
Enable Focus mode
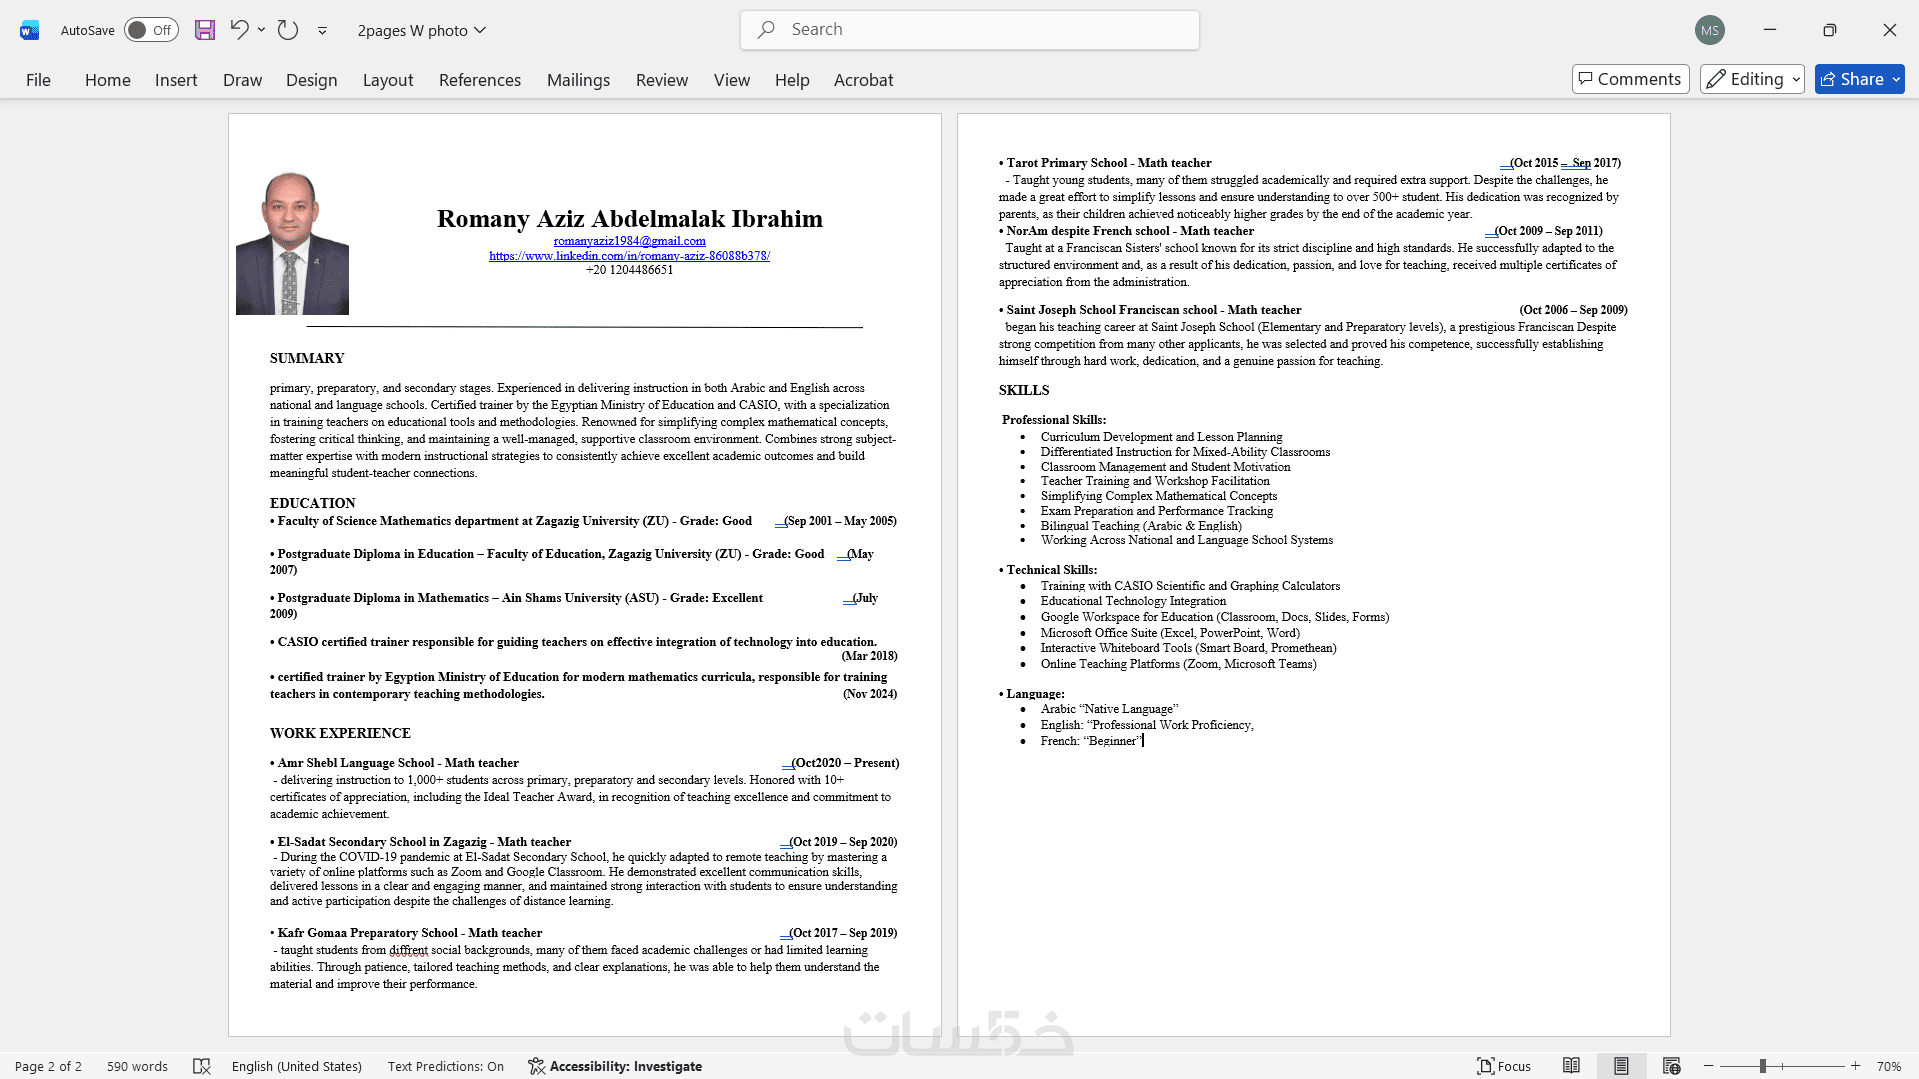pyautogui.click(x=1504, y=1066)
